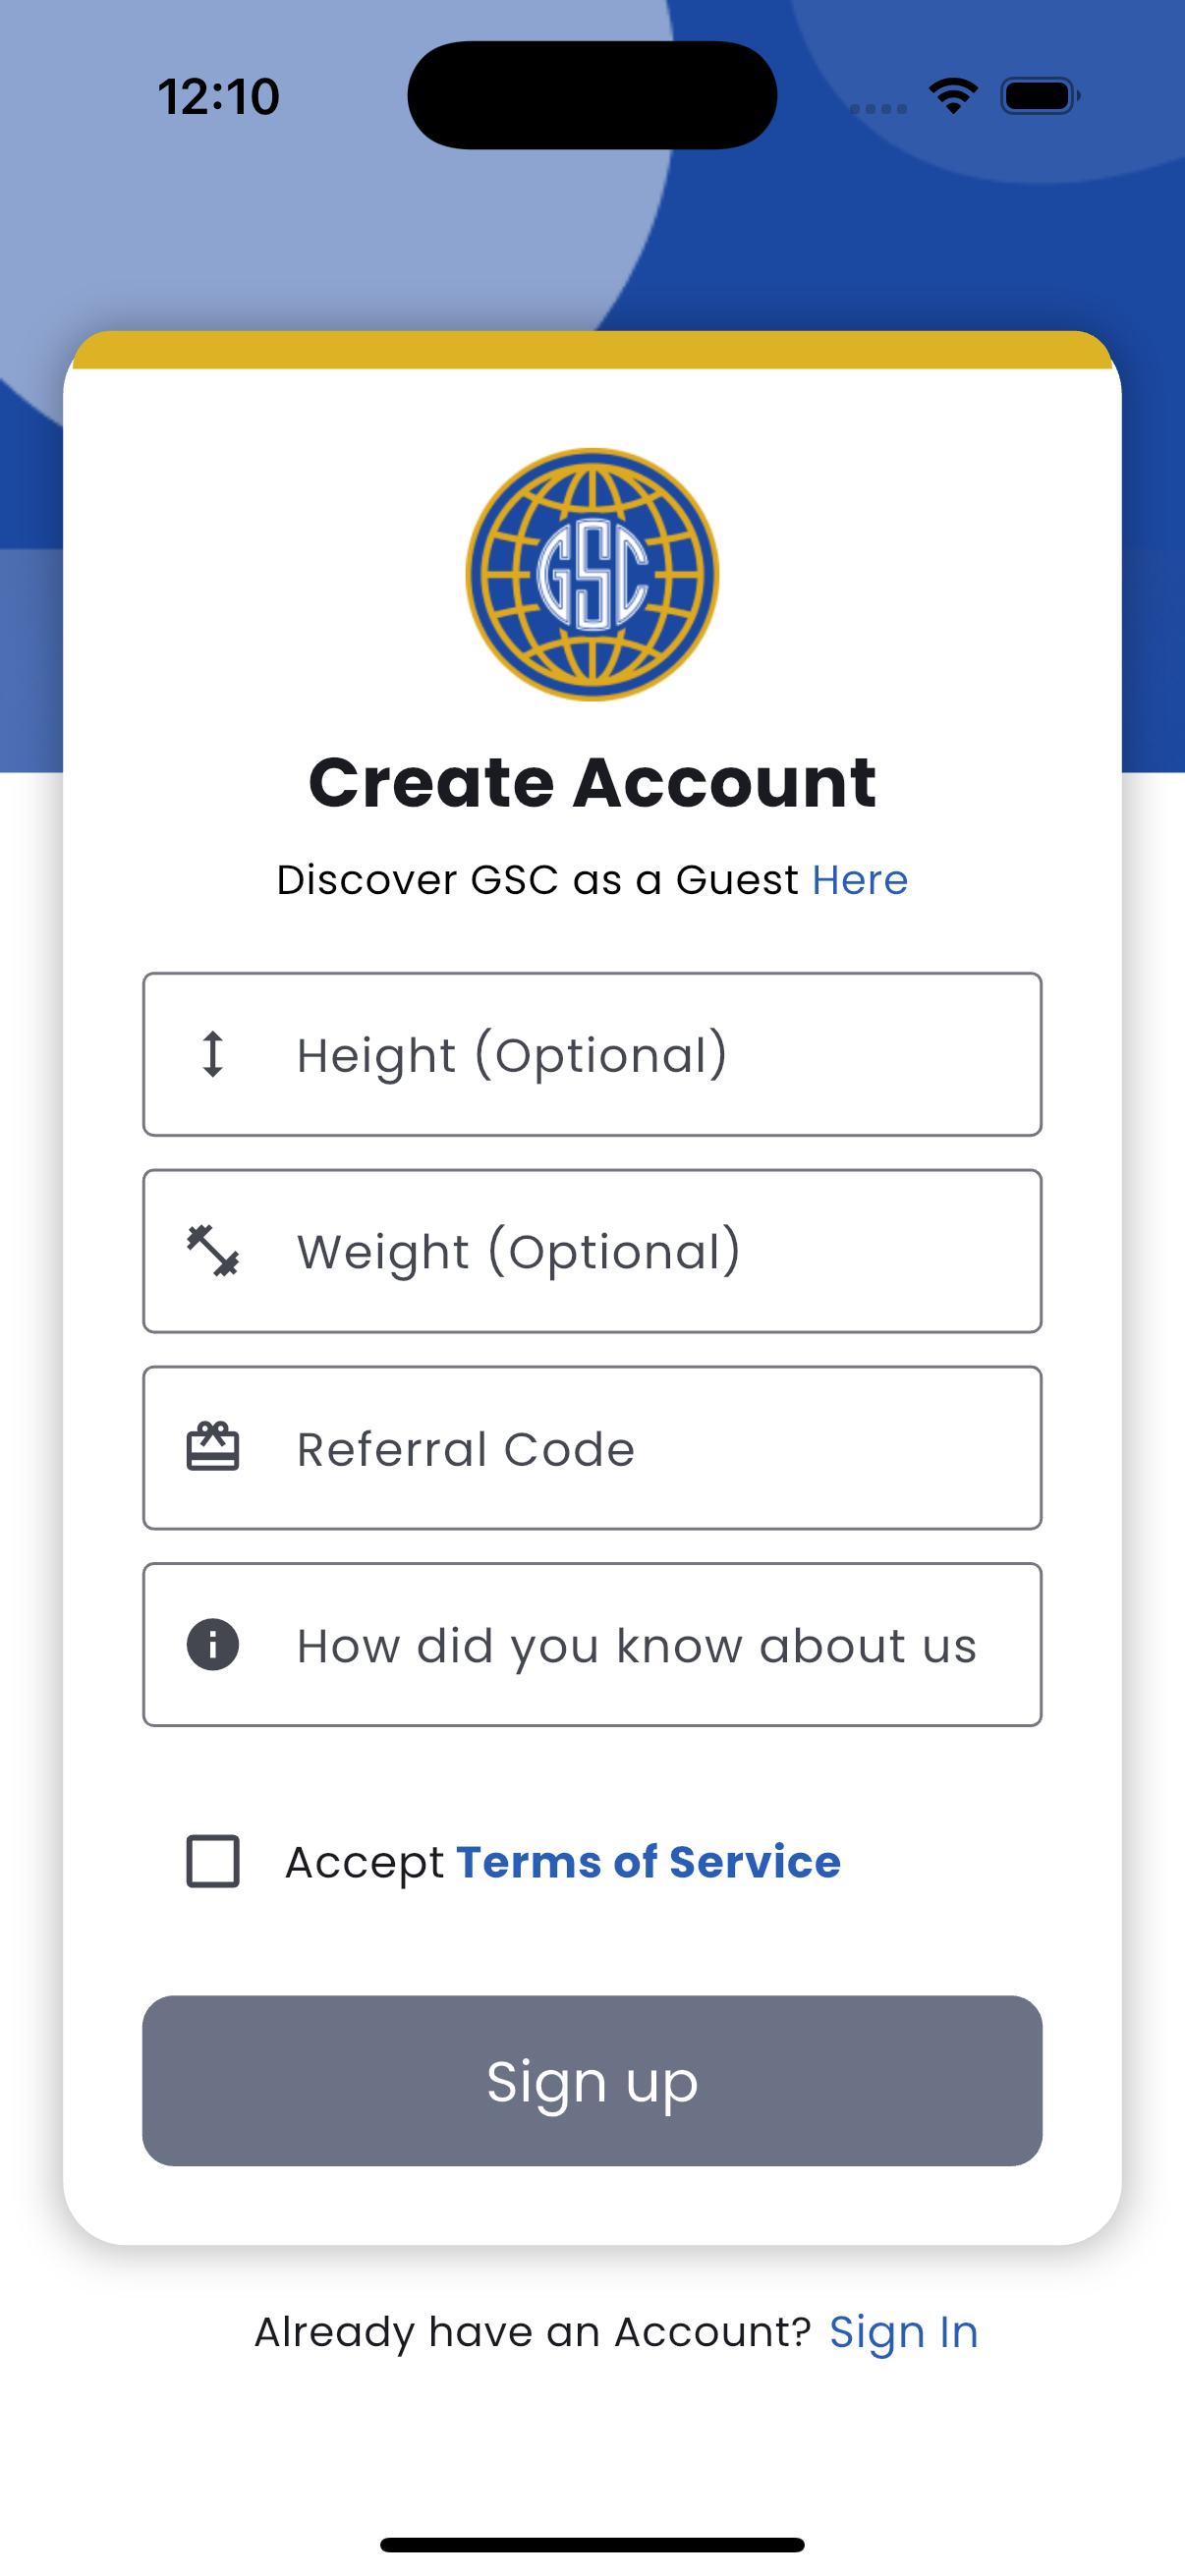Open the Terms of Service link
1185x2576 pixels.
tap(648, 1862)
